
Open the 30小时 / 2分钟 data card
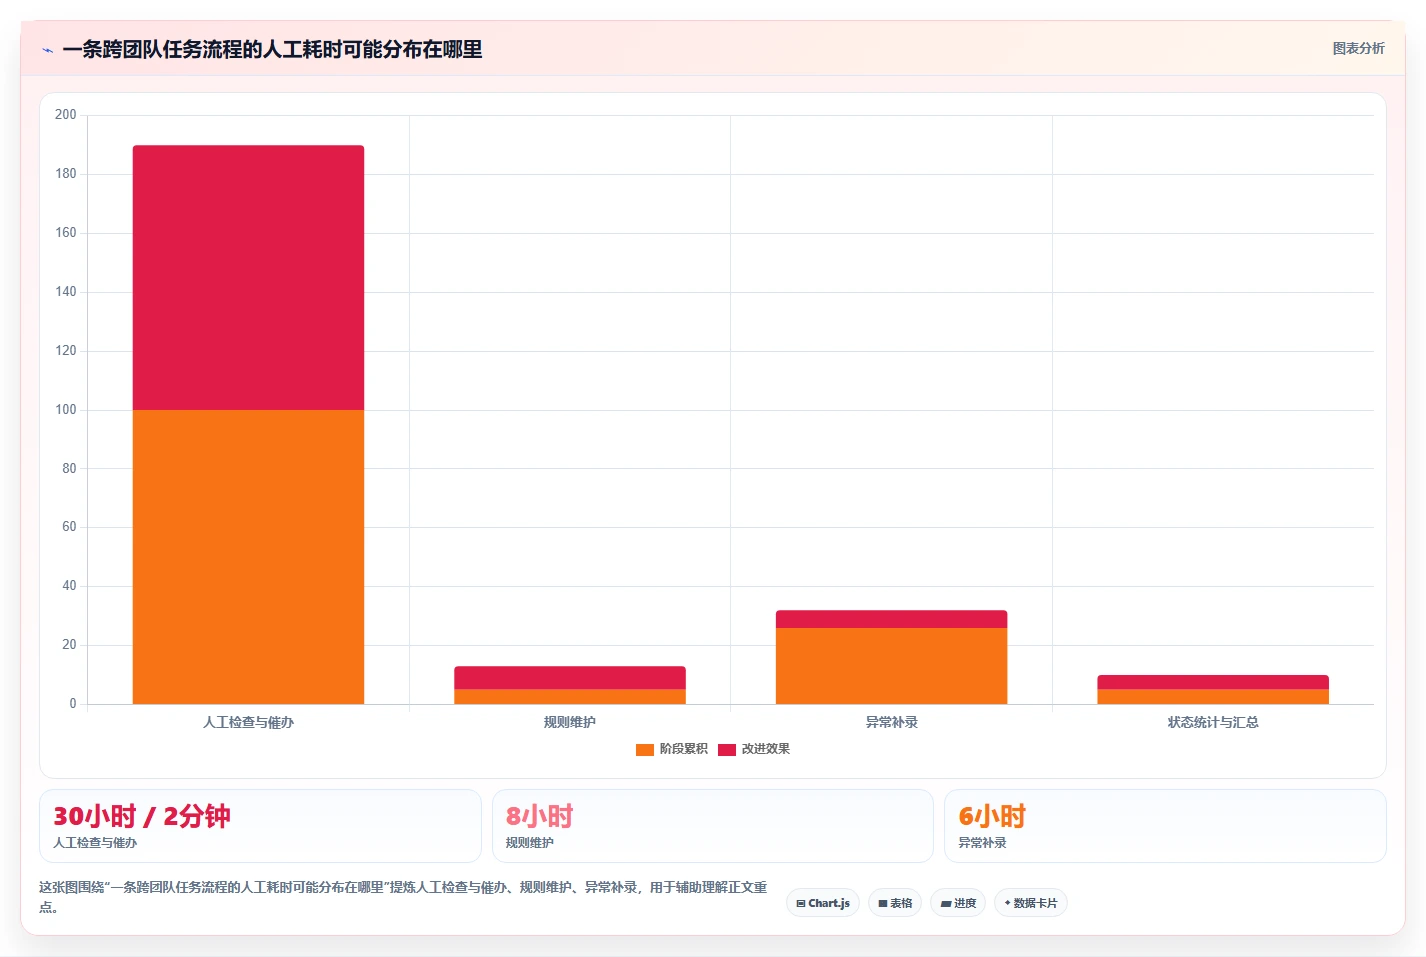(260, 826)
